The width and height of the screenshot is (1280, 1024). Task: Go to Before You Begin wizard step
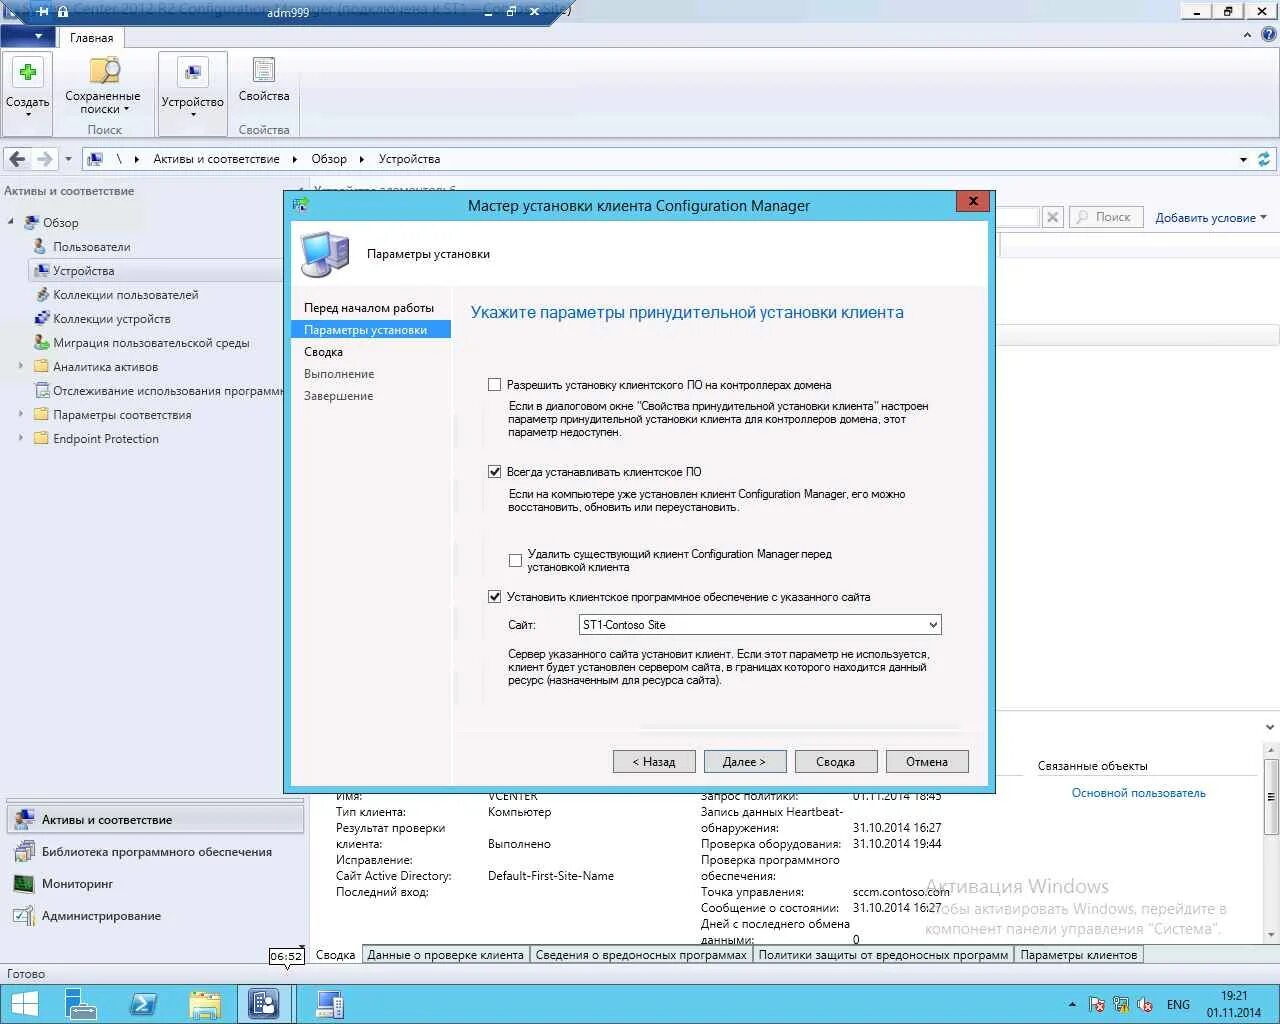pyautogui.click(x=369, y=308)
